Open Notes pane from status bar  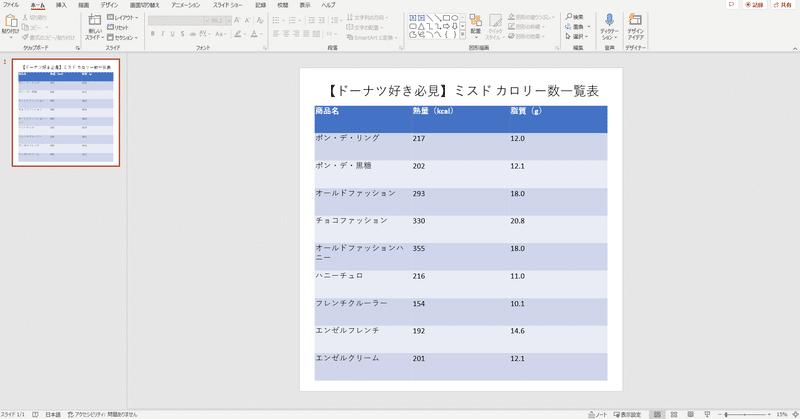coord(598,414)
